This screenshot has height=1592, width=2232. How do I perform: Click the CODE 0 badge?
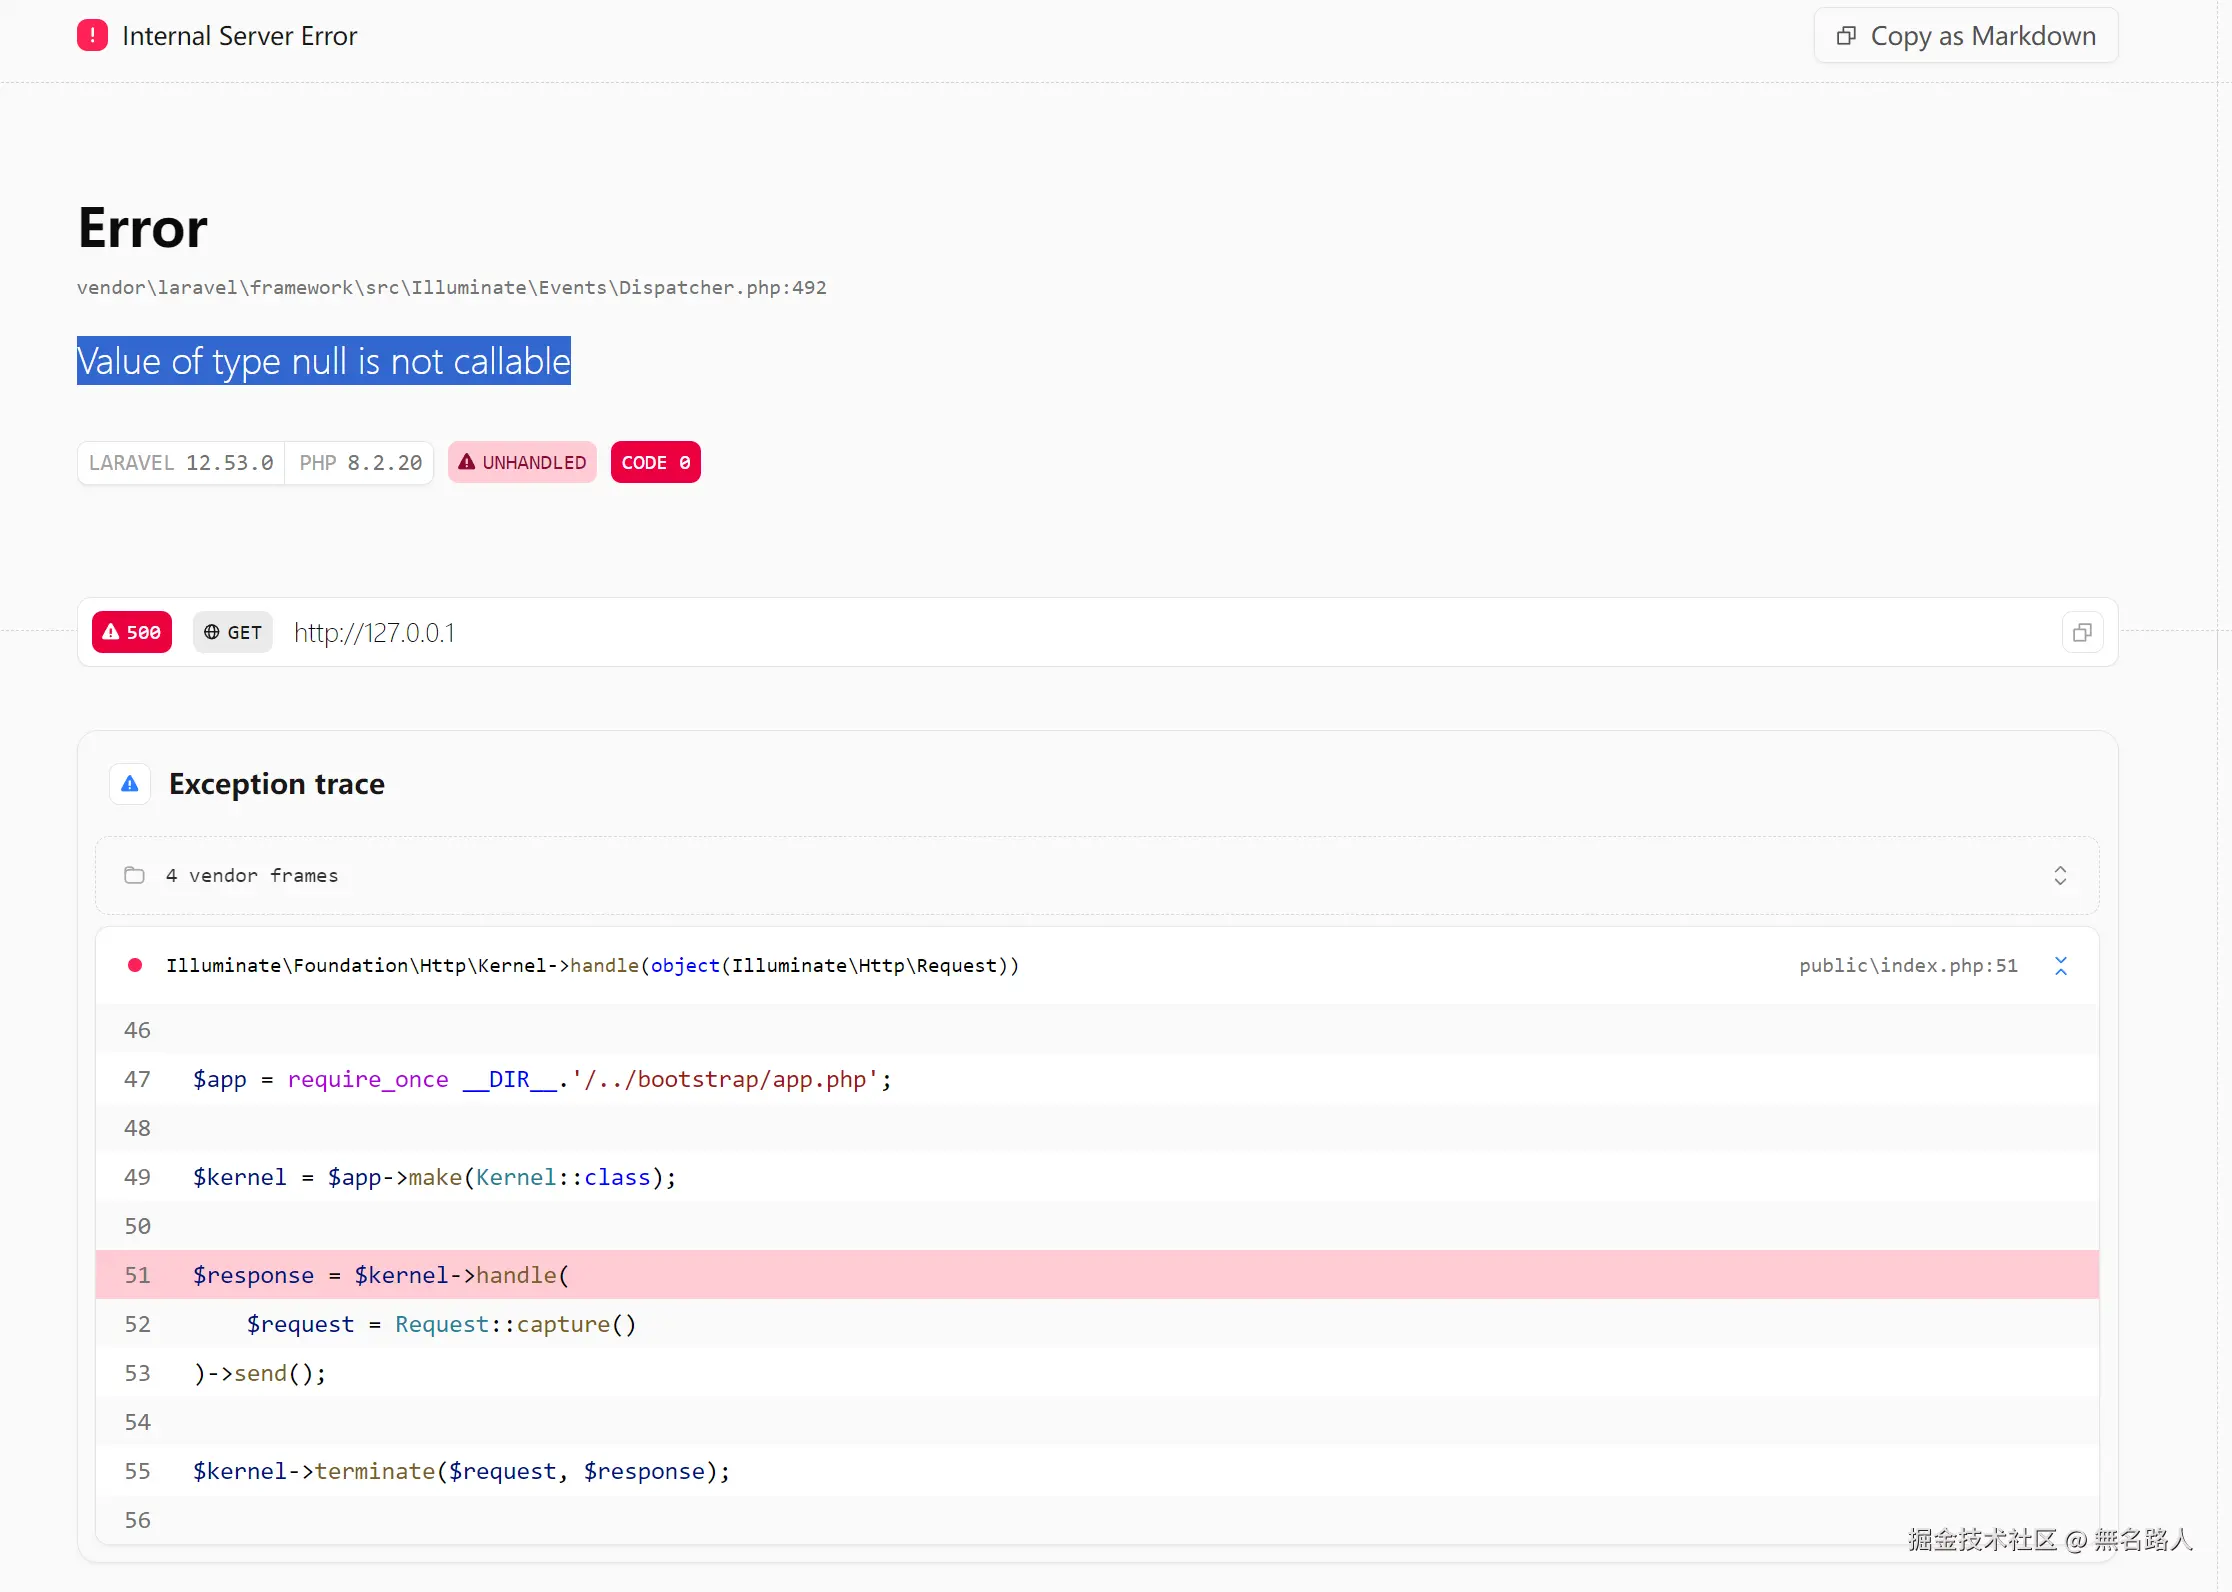[x=655, y=462]
